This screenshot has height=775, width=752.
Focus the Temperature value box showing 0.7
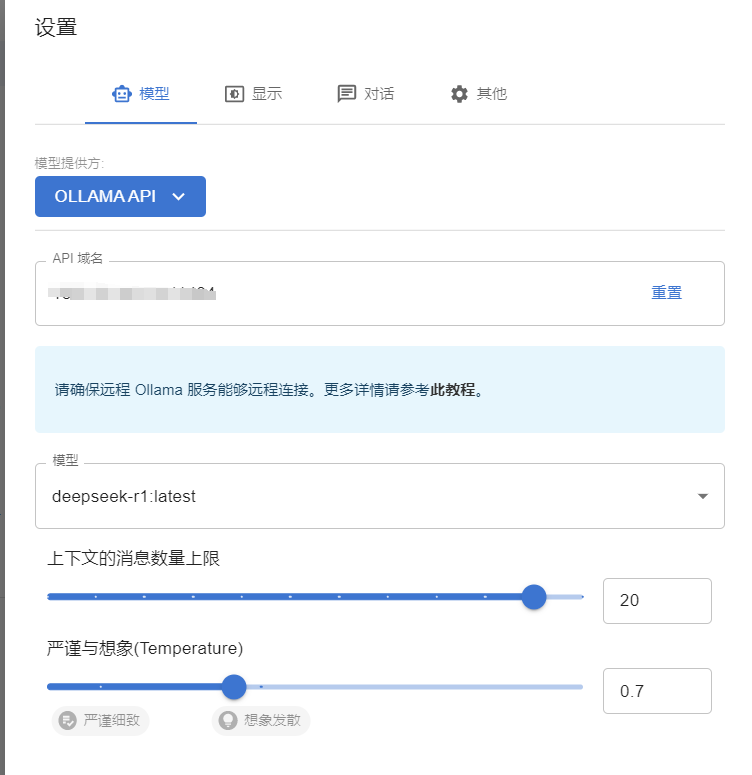(x=657, y=691)
